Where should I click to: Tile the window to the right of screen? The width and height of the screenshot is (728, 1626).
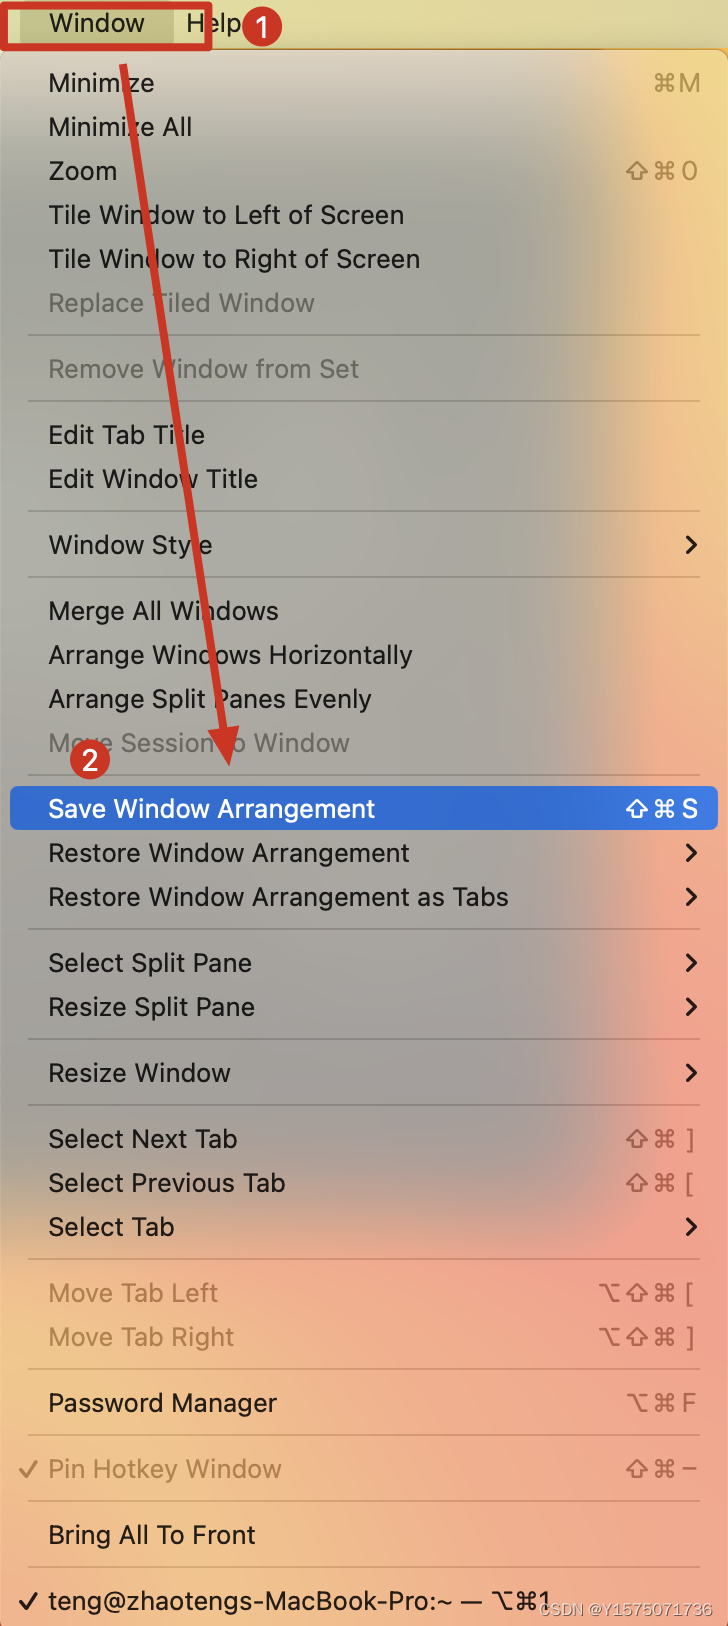point(234,259)
